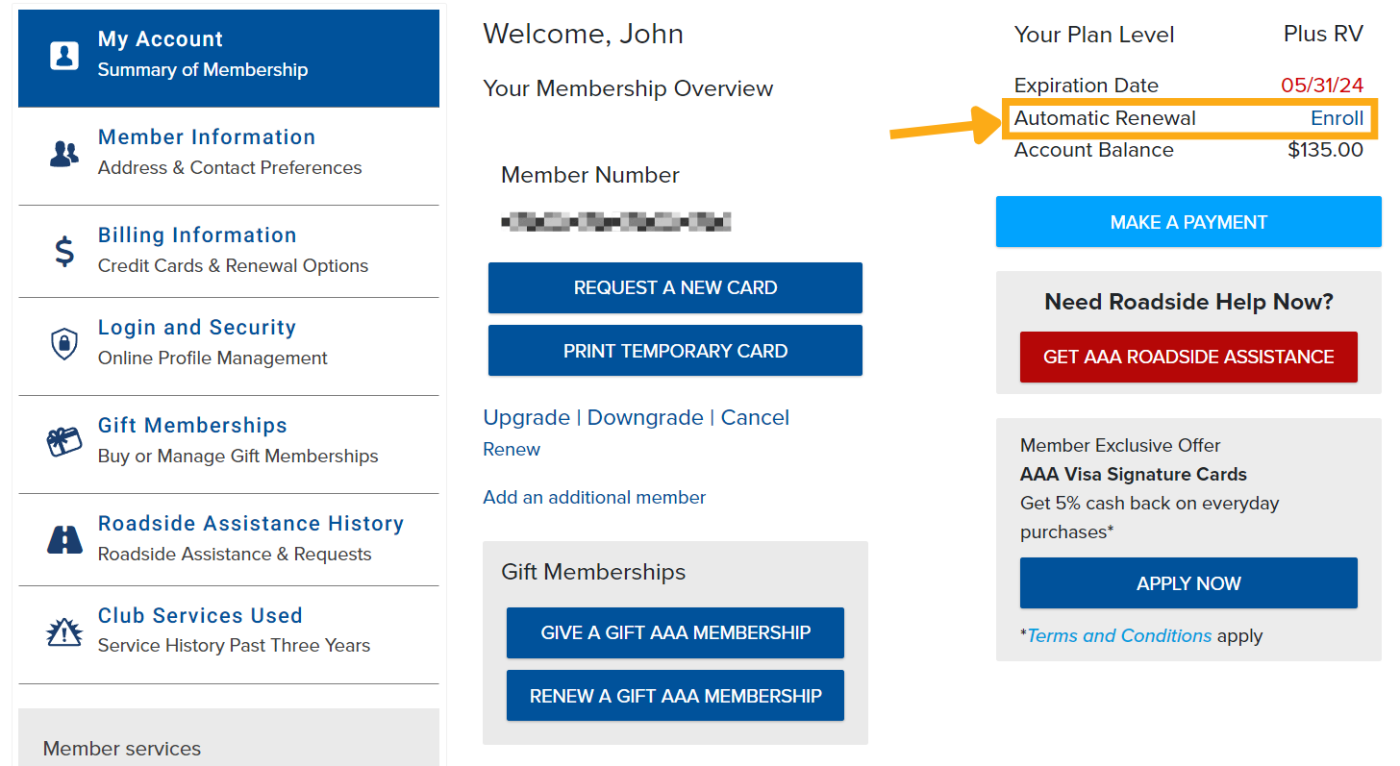Click the Gift Memberships panel heading
The height and width of the screenshot is (766, 1400).
(593, 572)
